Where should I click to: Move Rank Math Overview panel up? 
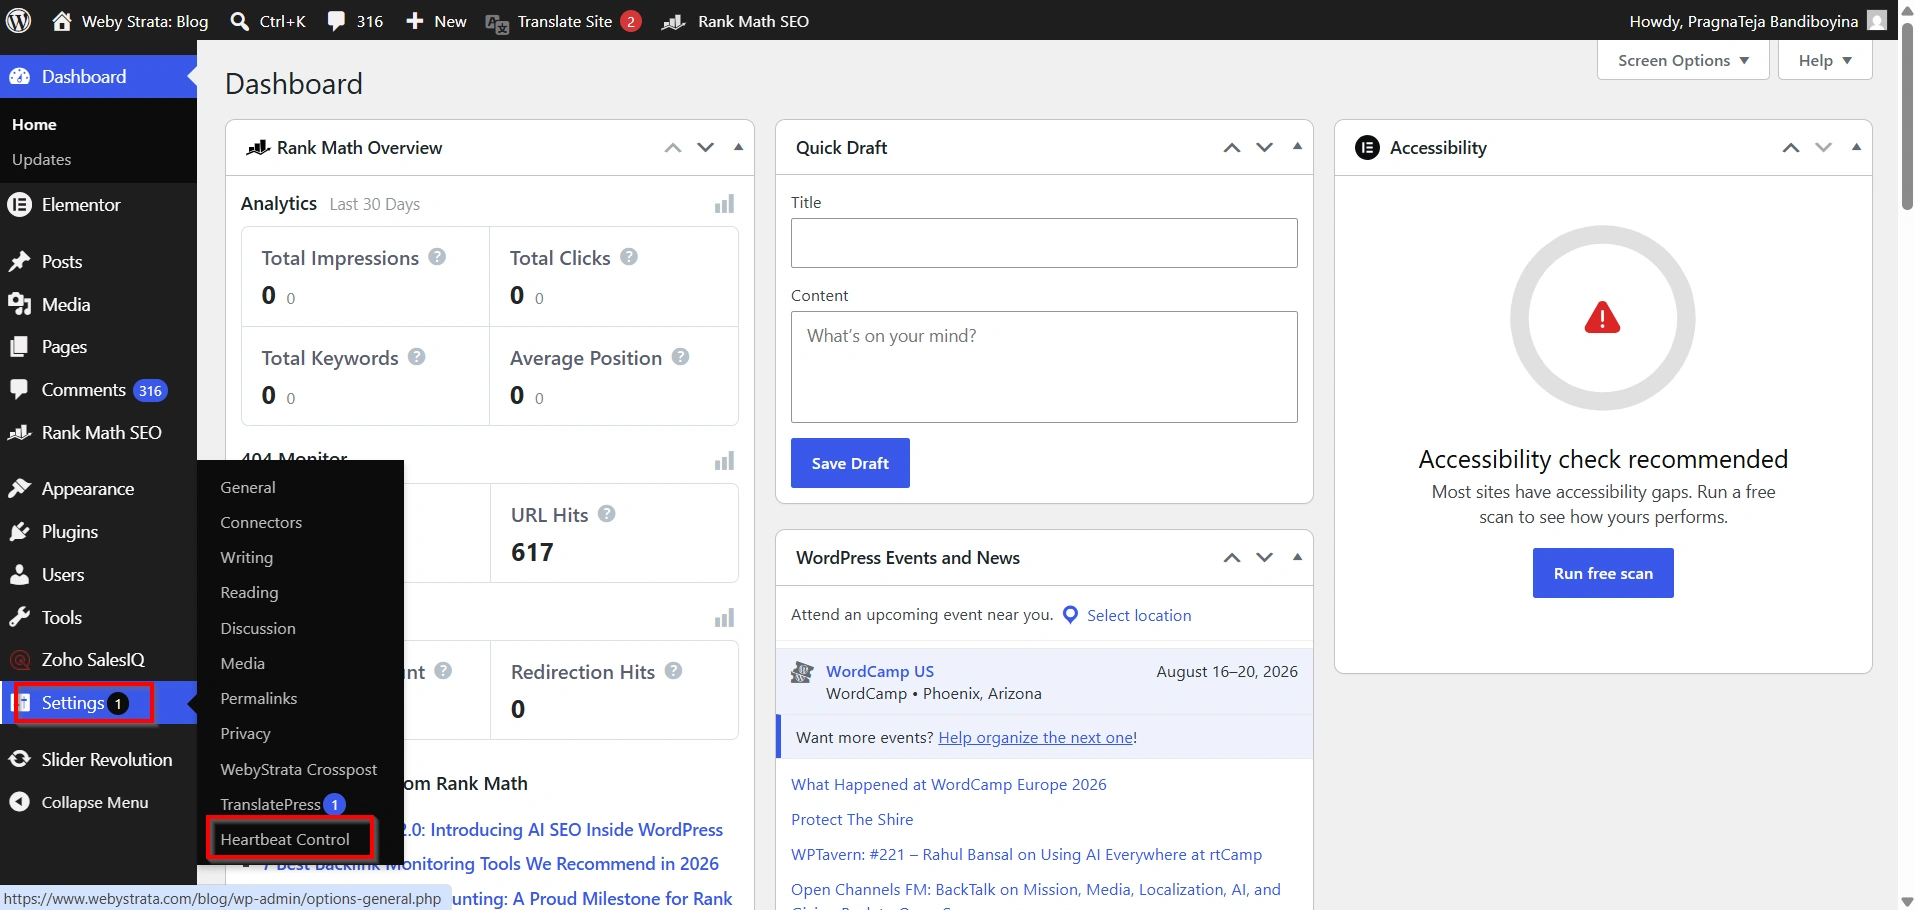673,148
